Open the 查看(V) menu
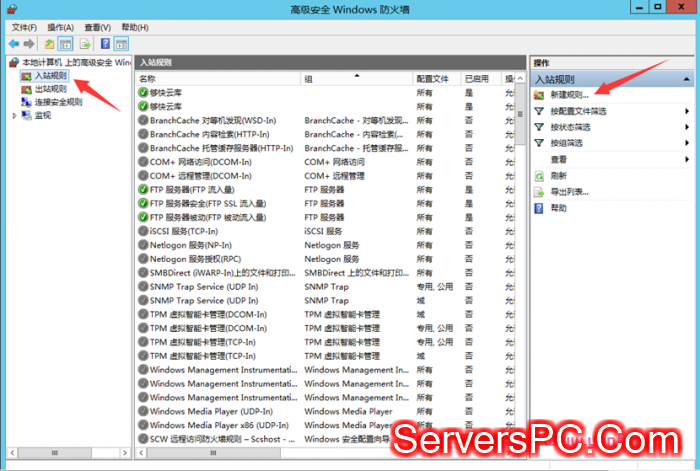 point(97,27)
